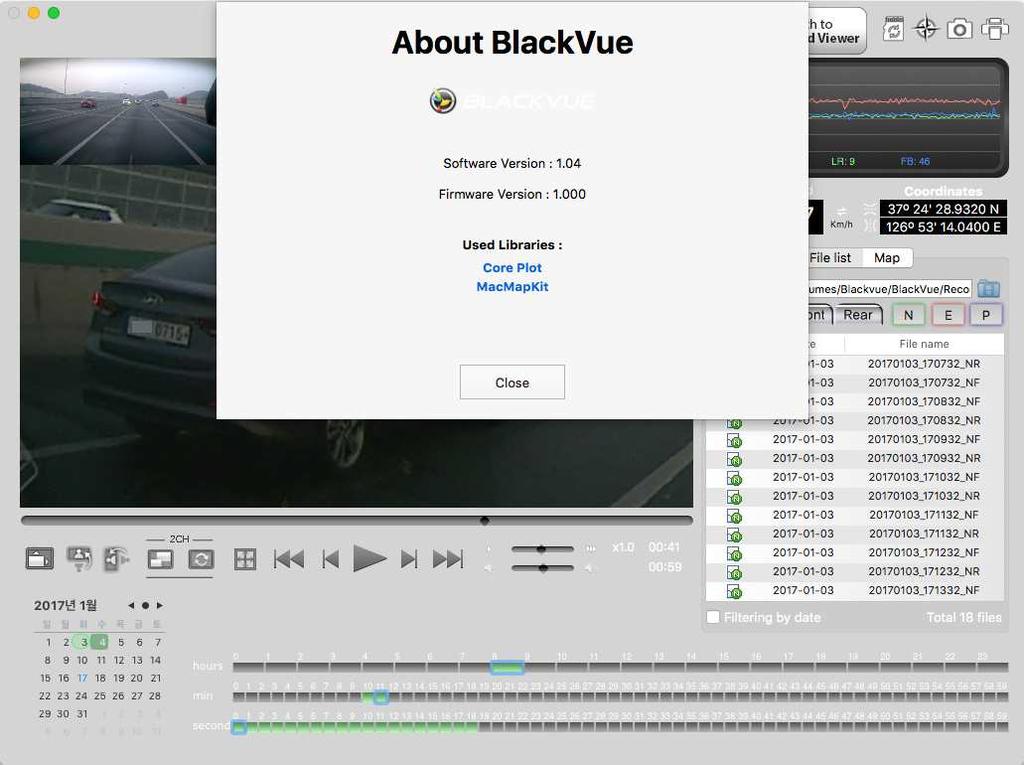Select file 20170103_170832_NR
The height and width of the screenshot is (765, 1024).
924,420
